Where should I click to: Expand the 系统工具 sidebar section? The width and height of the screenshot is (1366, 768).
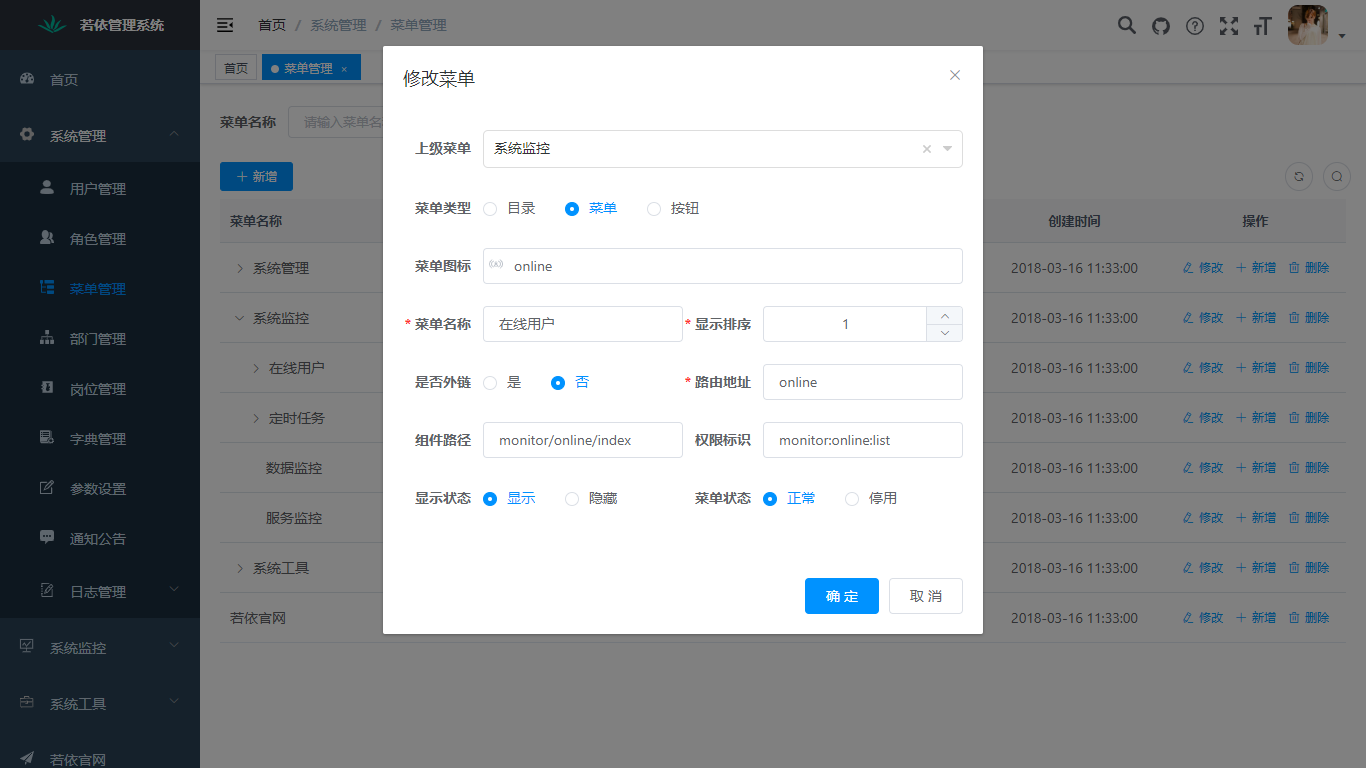click(x=100, y=703)
